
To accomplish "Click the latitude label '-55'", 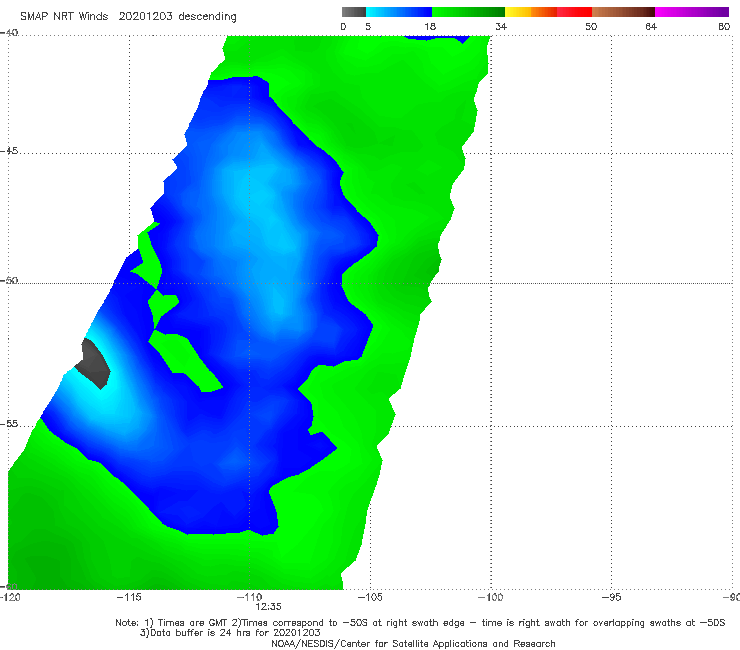I will click(x=9, y=424).
